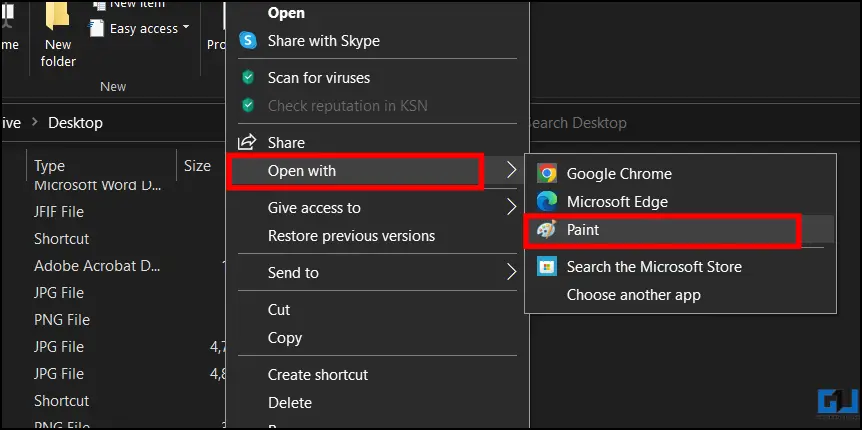Click the Microsoft Store icon
This screenshot has width=862, height=430.
[547, 267]
